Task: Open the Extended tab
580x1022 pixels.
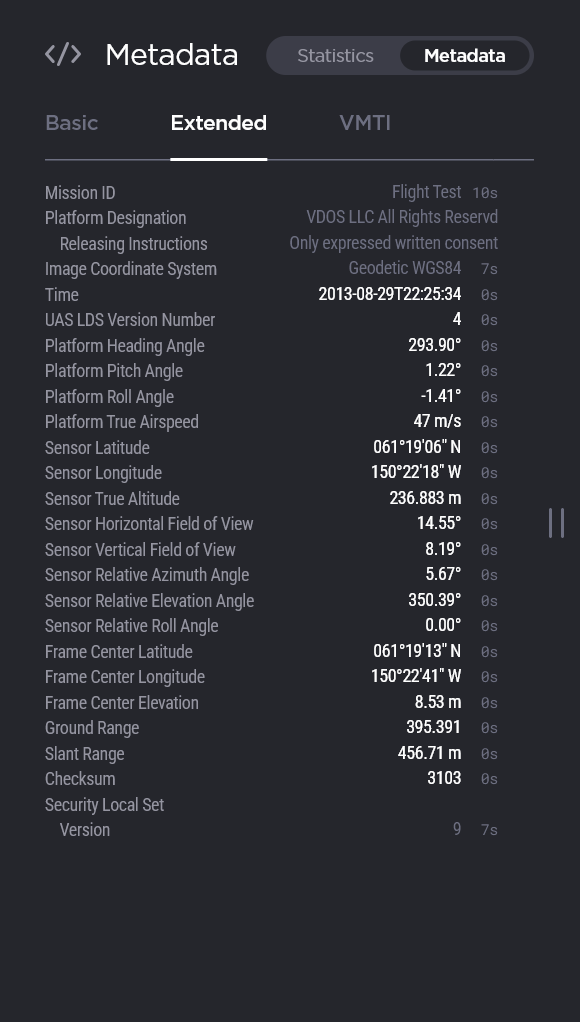Action: point(218,123)
